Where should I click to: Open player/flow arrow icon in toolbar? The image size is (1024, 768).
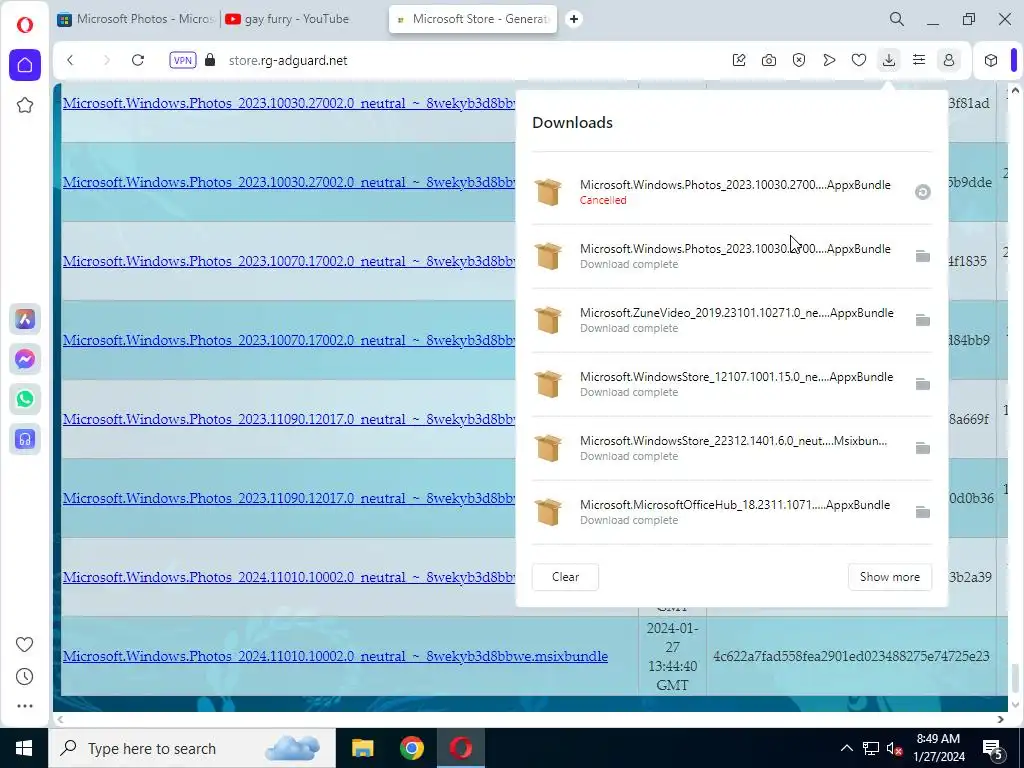[829, 60]
